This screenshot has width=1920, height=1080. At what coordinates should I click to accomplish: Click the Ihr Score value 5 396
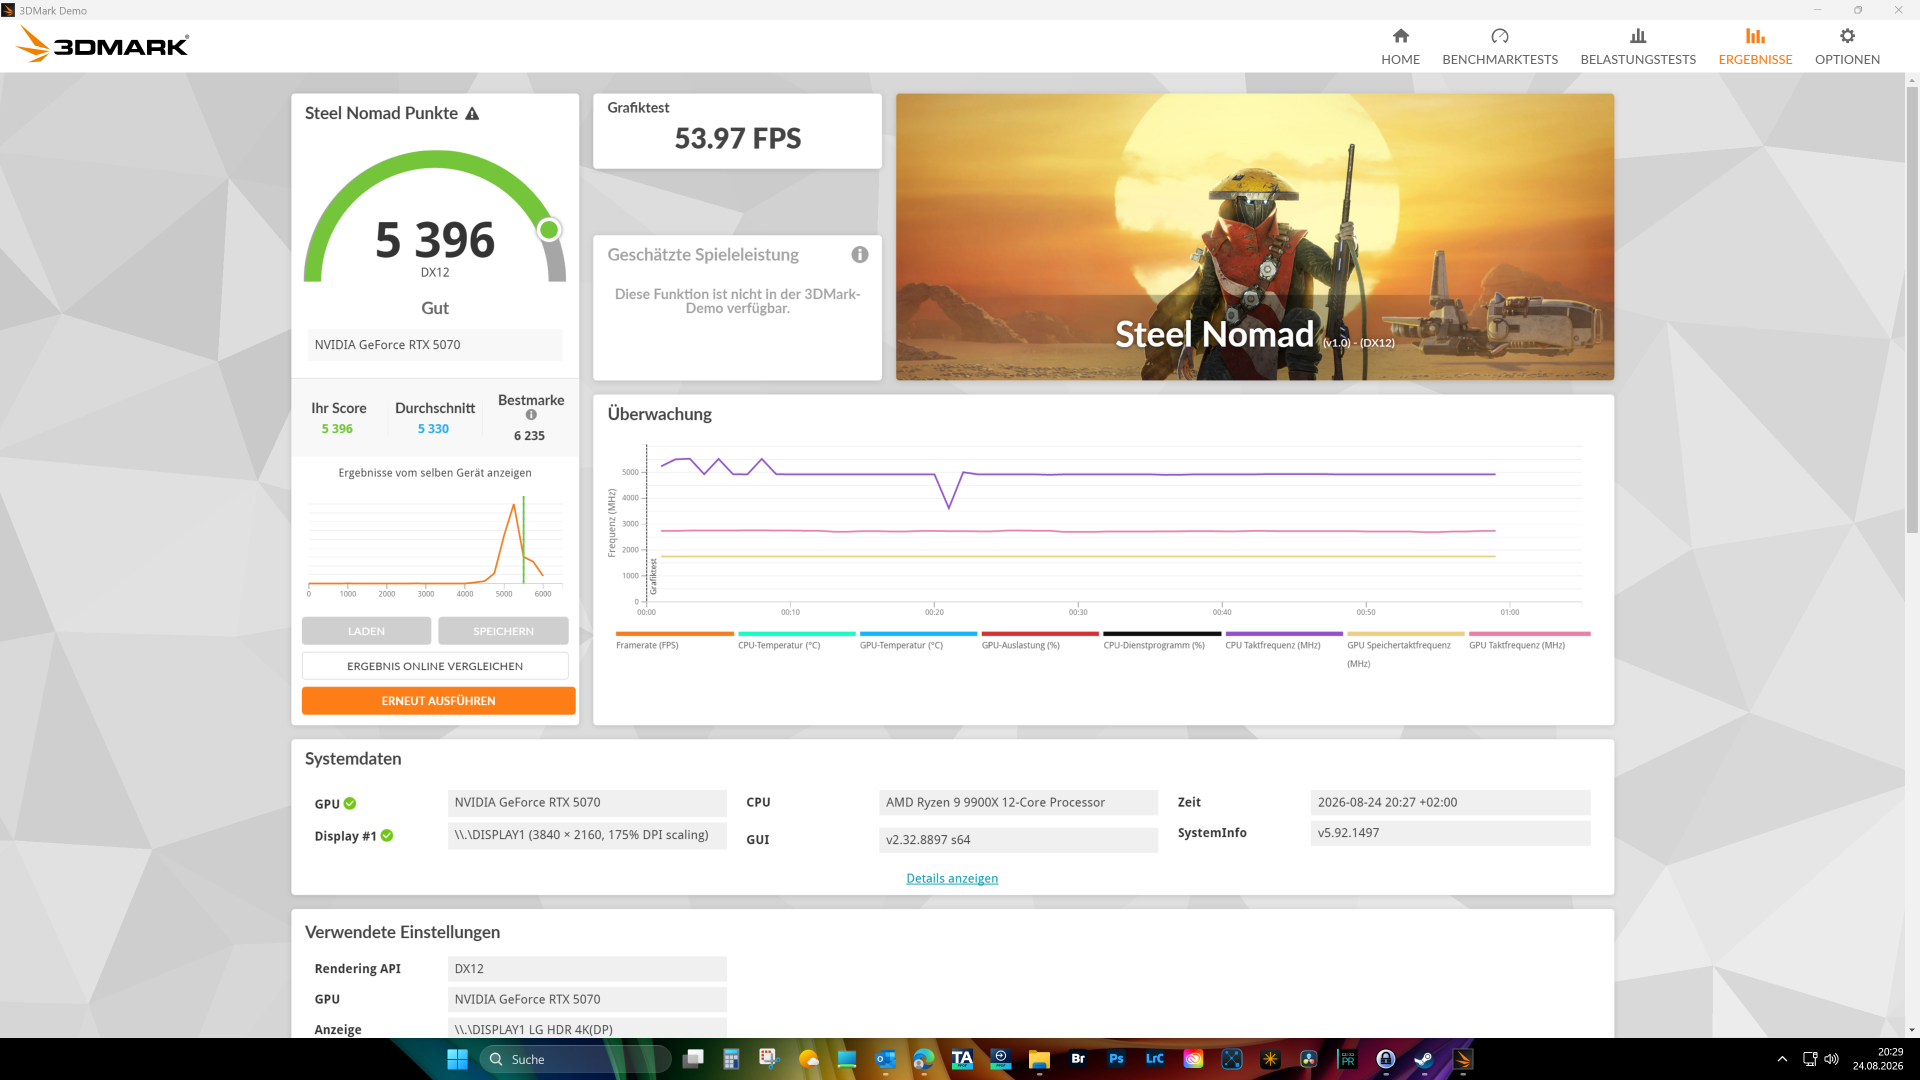click(x=337, y=429)
